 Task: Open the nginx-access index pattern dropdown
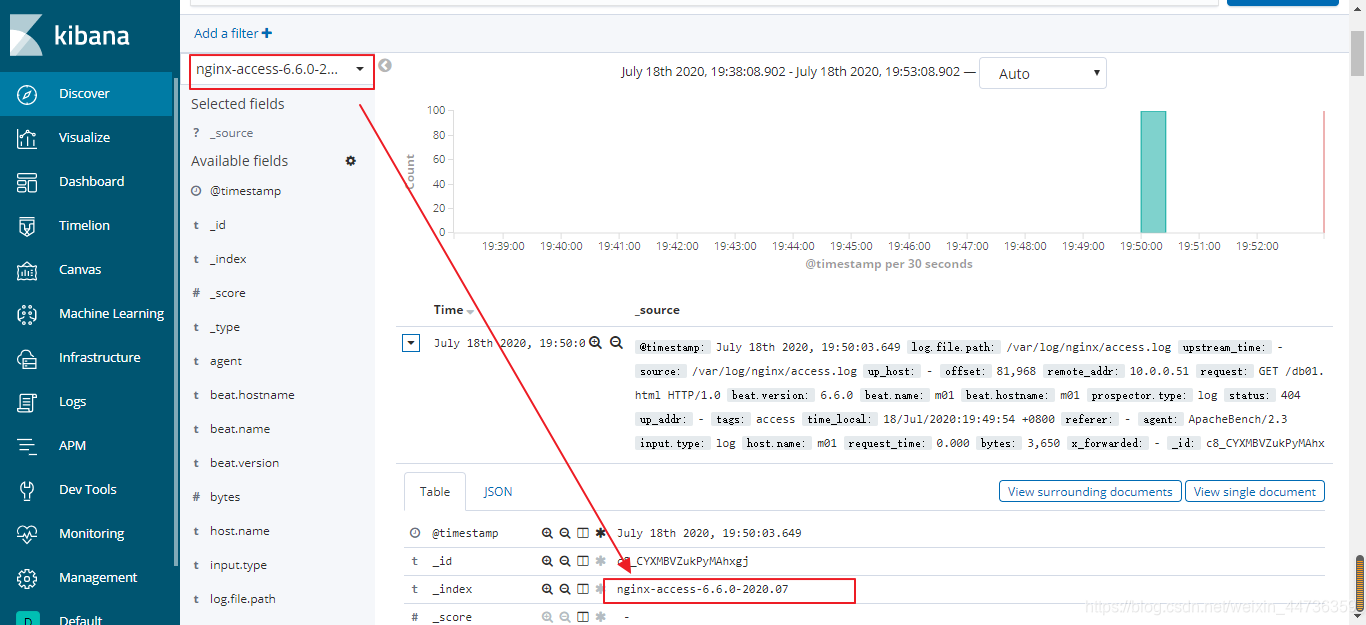(282, 71)
